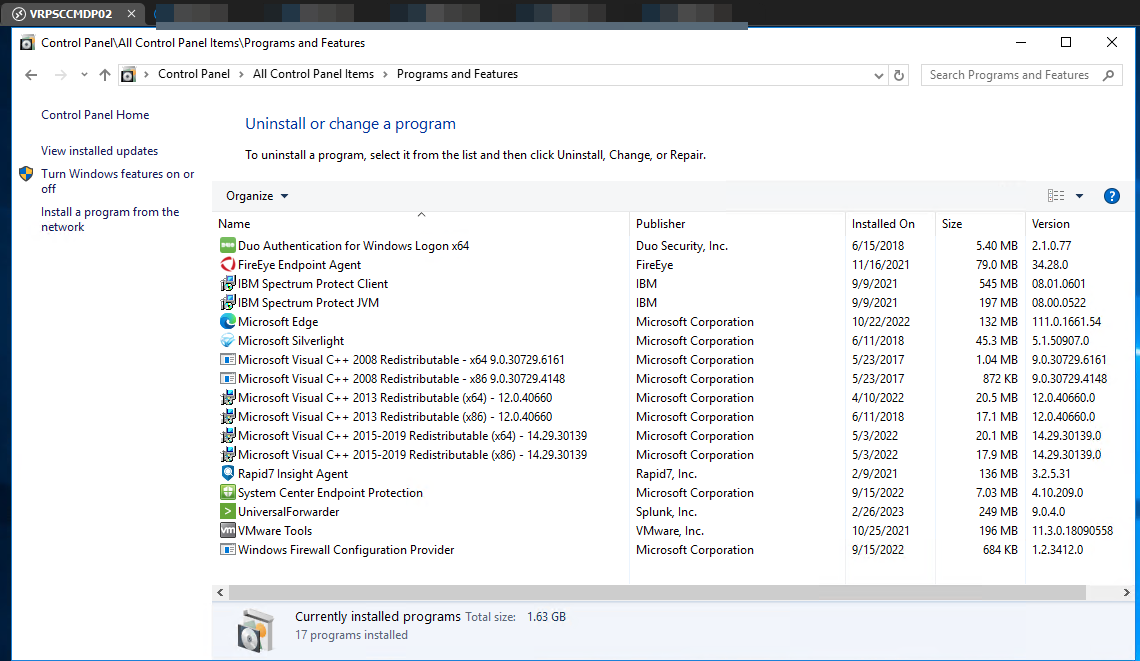Click the shield icon for Windows features
Viewport: 1140px width, 661px height.
click(26, 174)
